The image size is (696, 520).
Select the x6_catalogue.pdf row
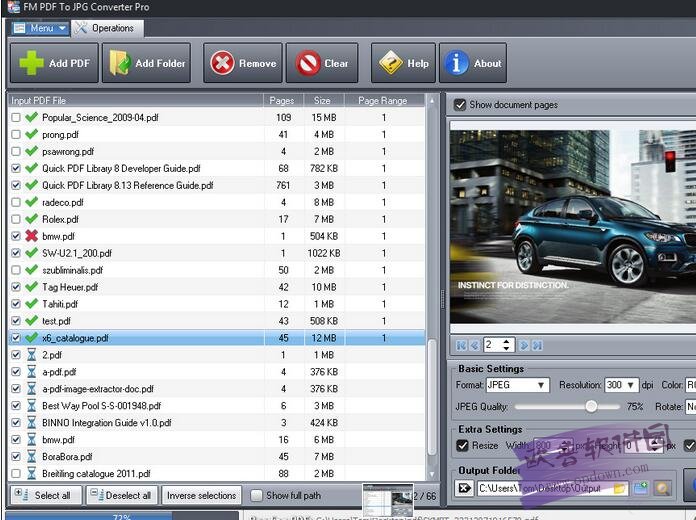pyautogui.click(x=217, y=338)
